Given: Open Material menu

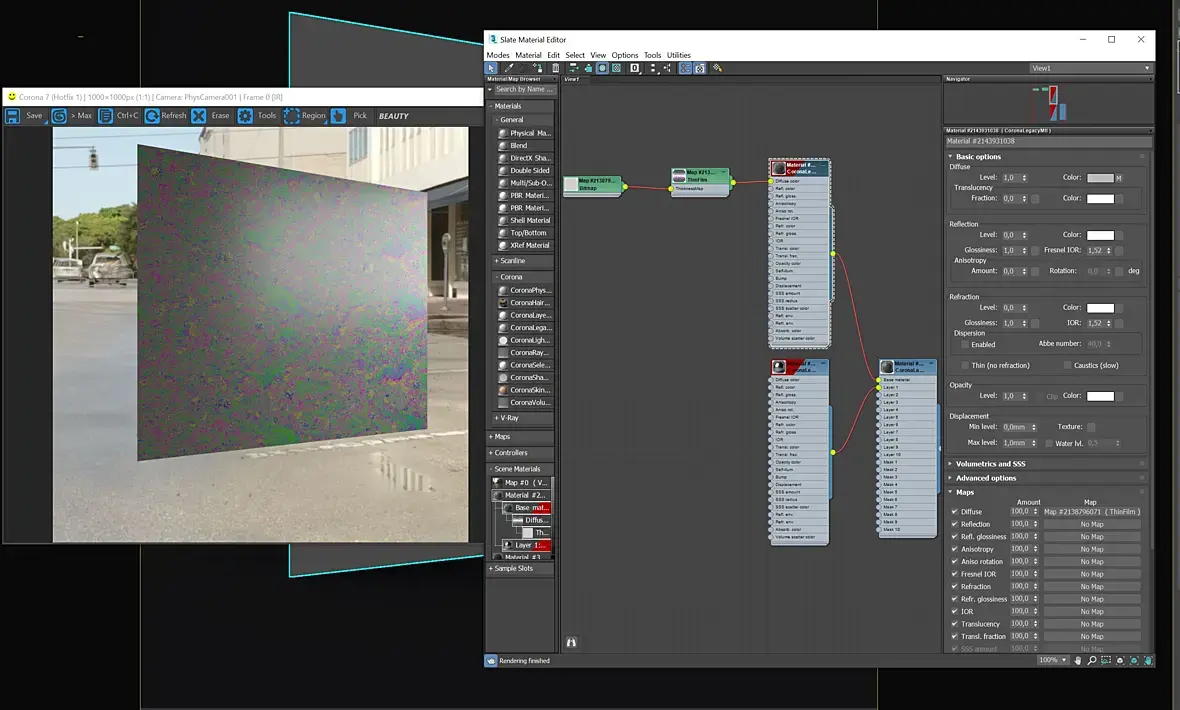Looking at the screenshot, I should [x=528, y=55].
